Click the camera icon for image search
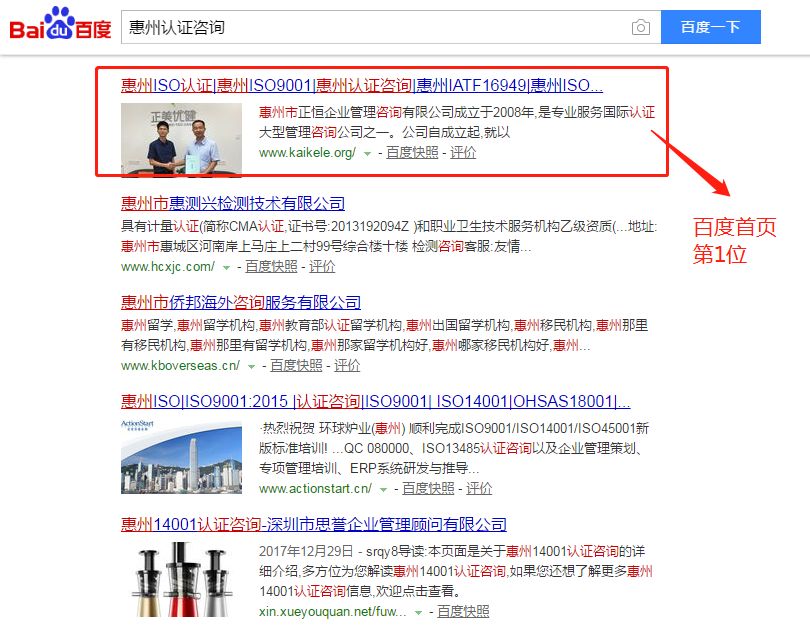This screenshot has width=810, height=627. tap(640, 28)
